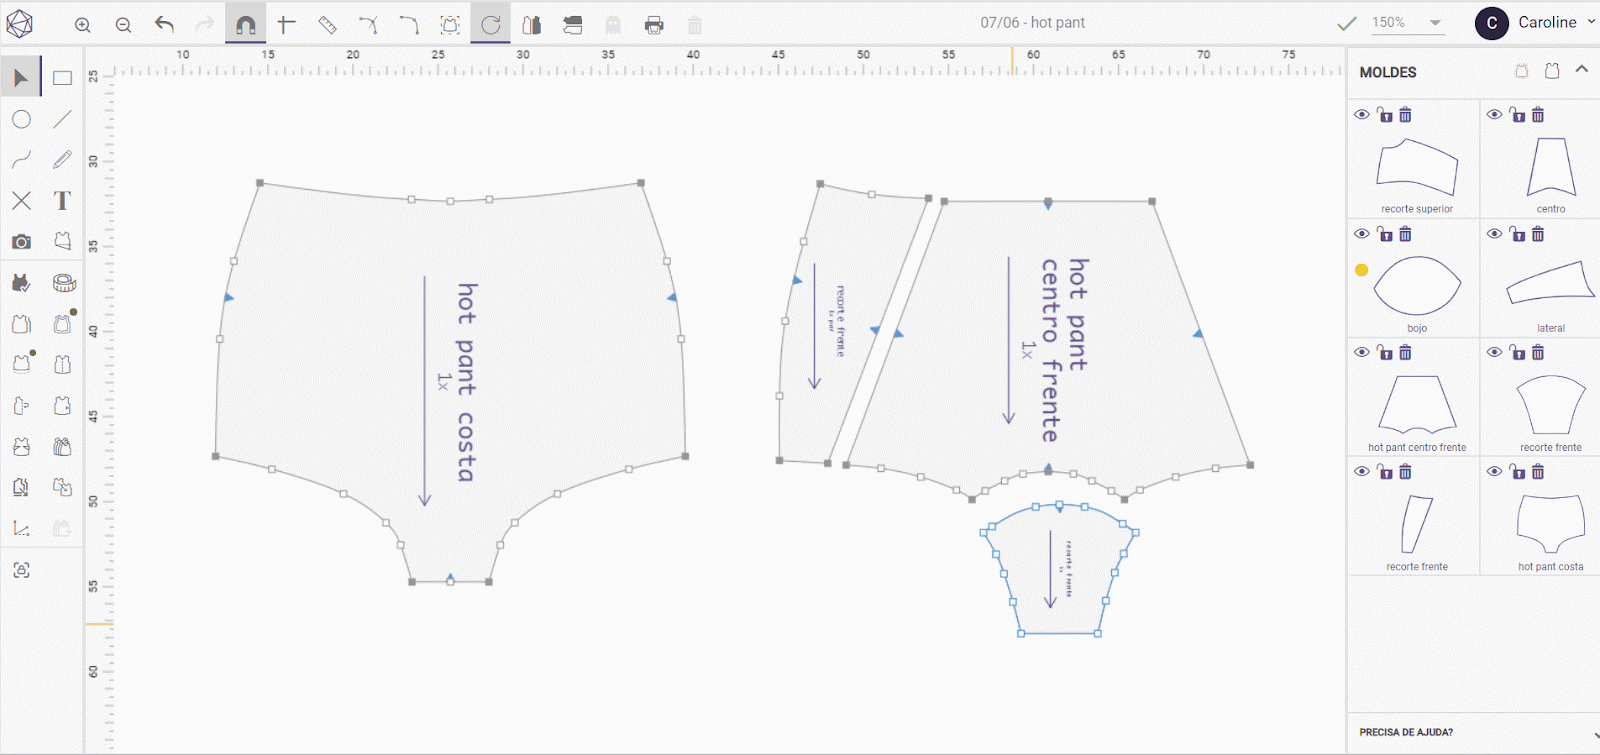Expand the Caroline user menu

1590,21
